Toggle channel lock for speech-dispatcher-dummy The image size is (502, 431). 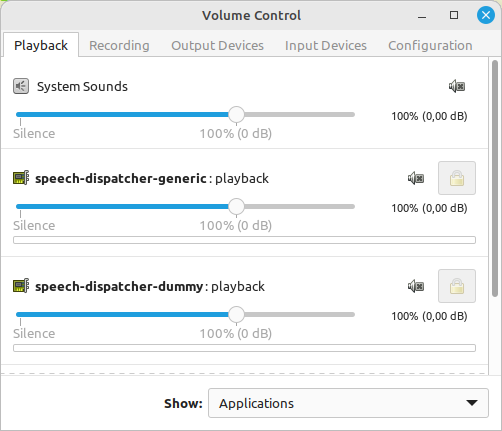[457, 286]
